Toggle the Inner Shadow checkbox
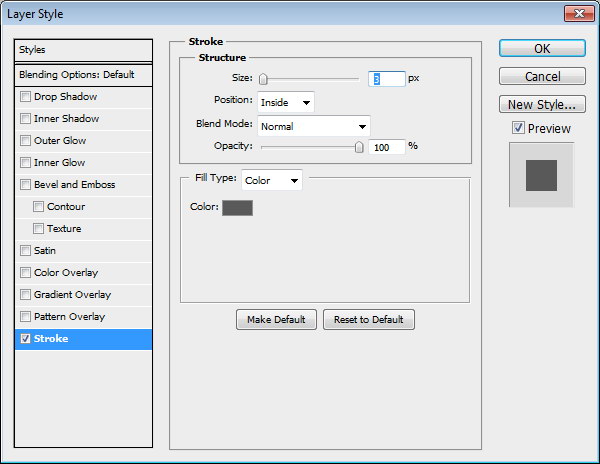 [26, 119]
